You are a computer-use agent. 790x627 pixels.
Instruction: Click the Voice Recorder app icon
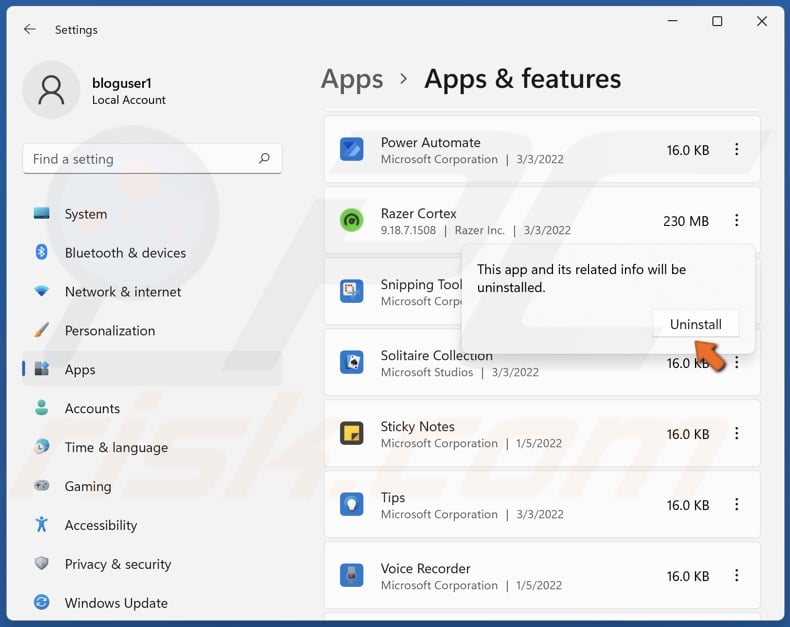352,576
